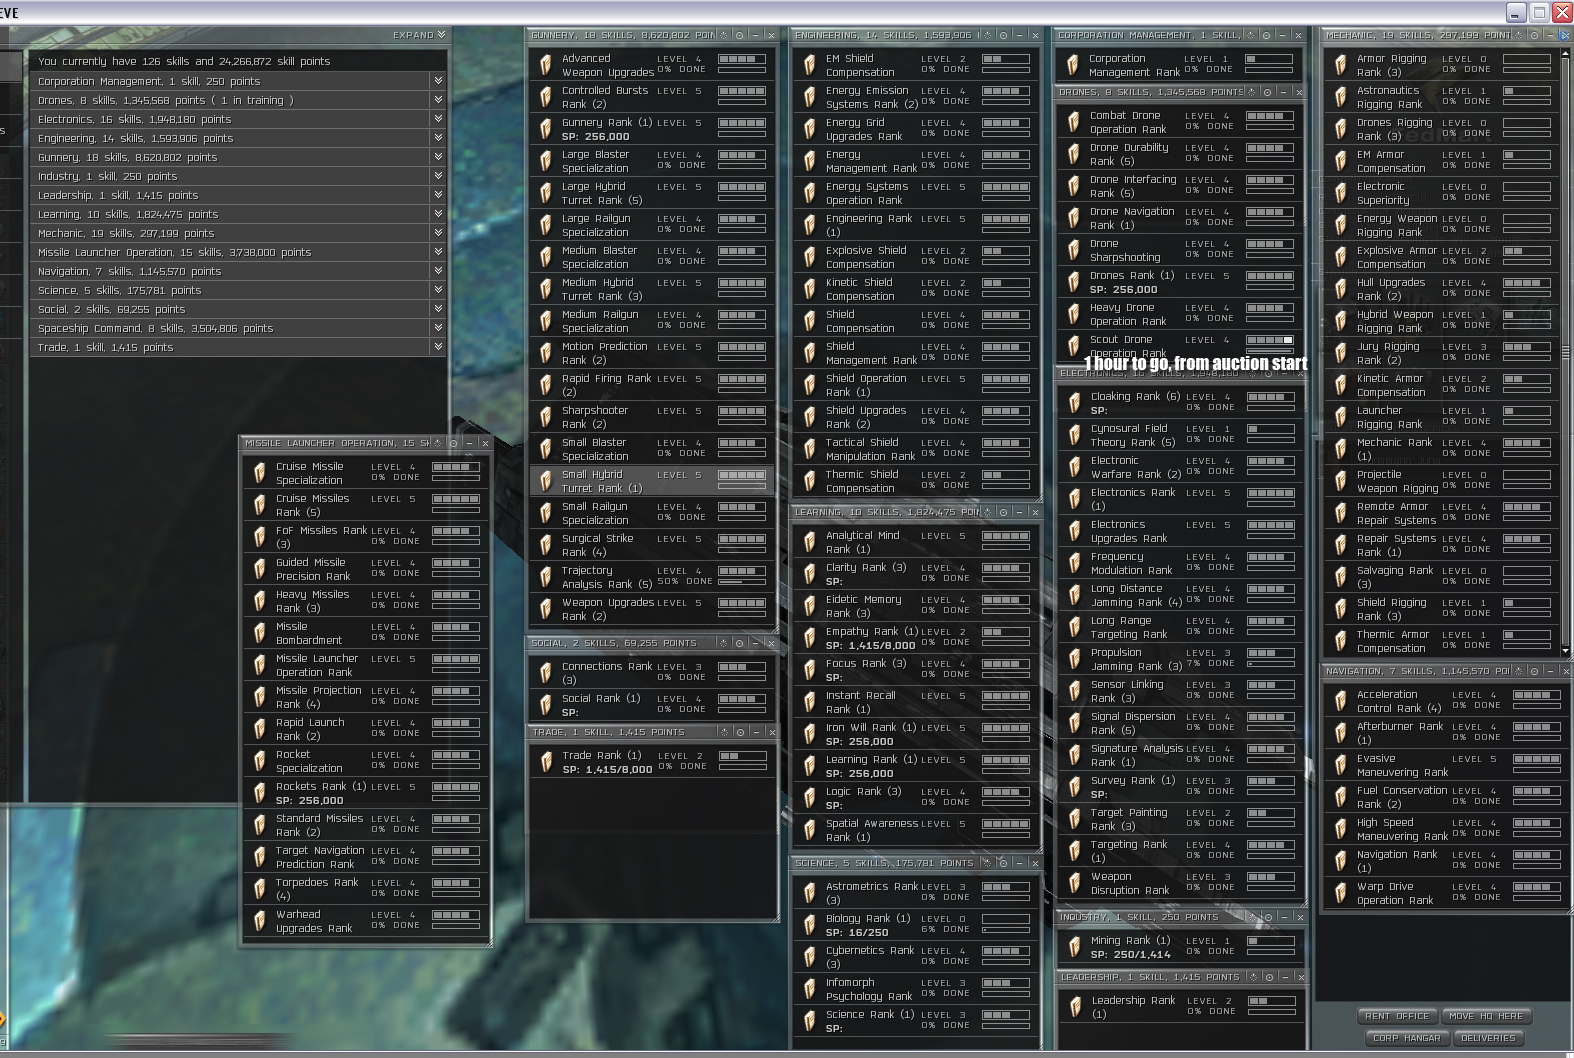1574x1058 pixels.
Task: Pin the Science skill panel
Action: 1003,863
